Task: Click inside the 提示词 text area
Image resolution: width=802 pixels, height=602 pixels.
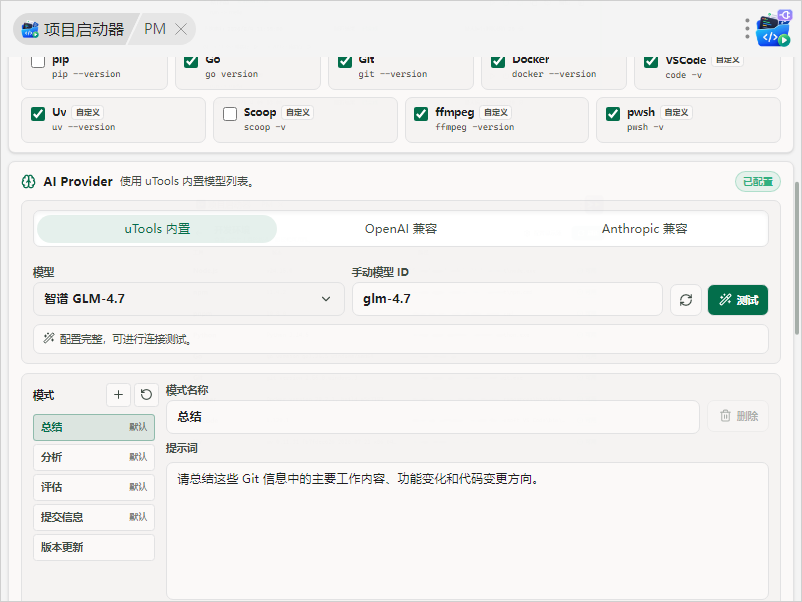Action: click(x=467, y=531)
